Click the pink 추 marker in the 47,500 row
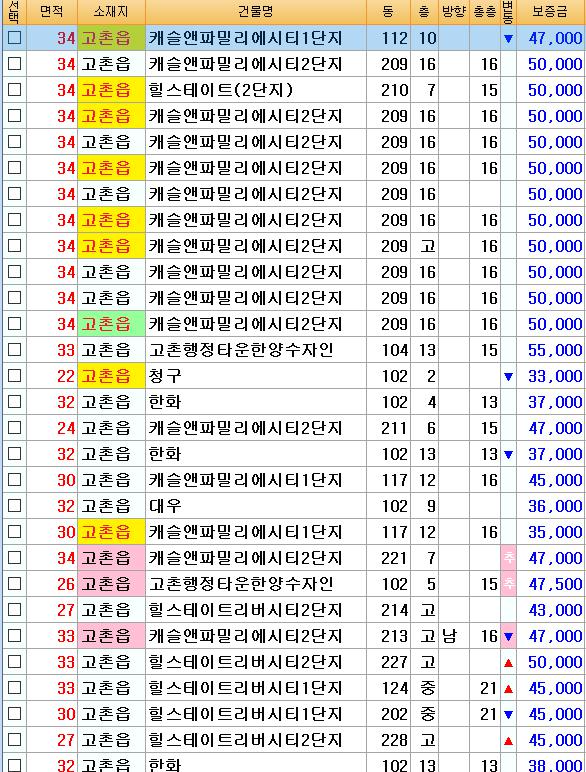The image size is (586, 772). coord(508,584)
